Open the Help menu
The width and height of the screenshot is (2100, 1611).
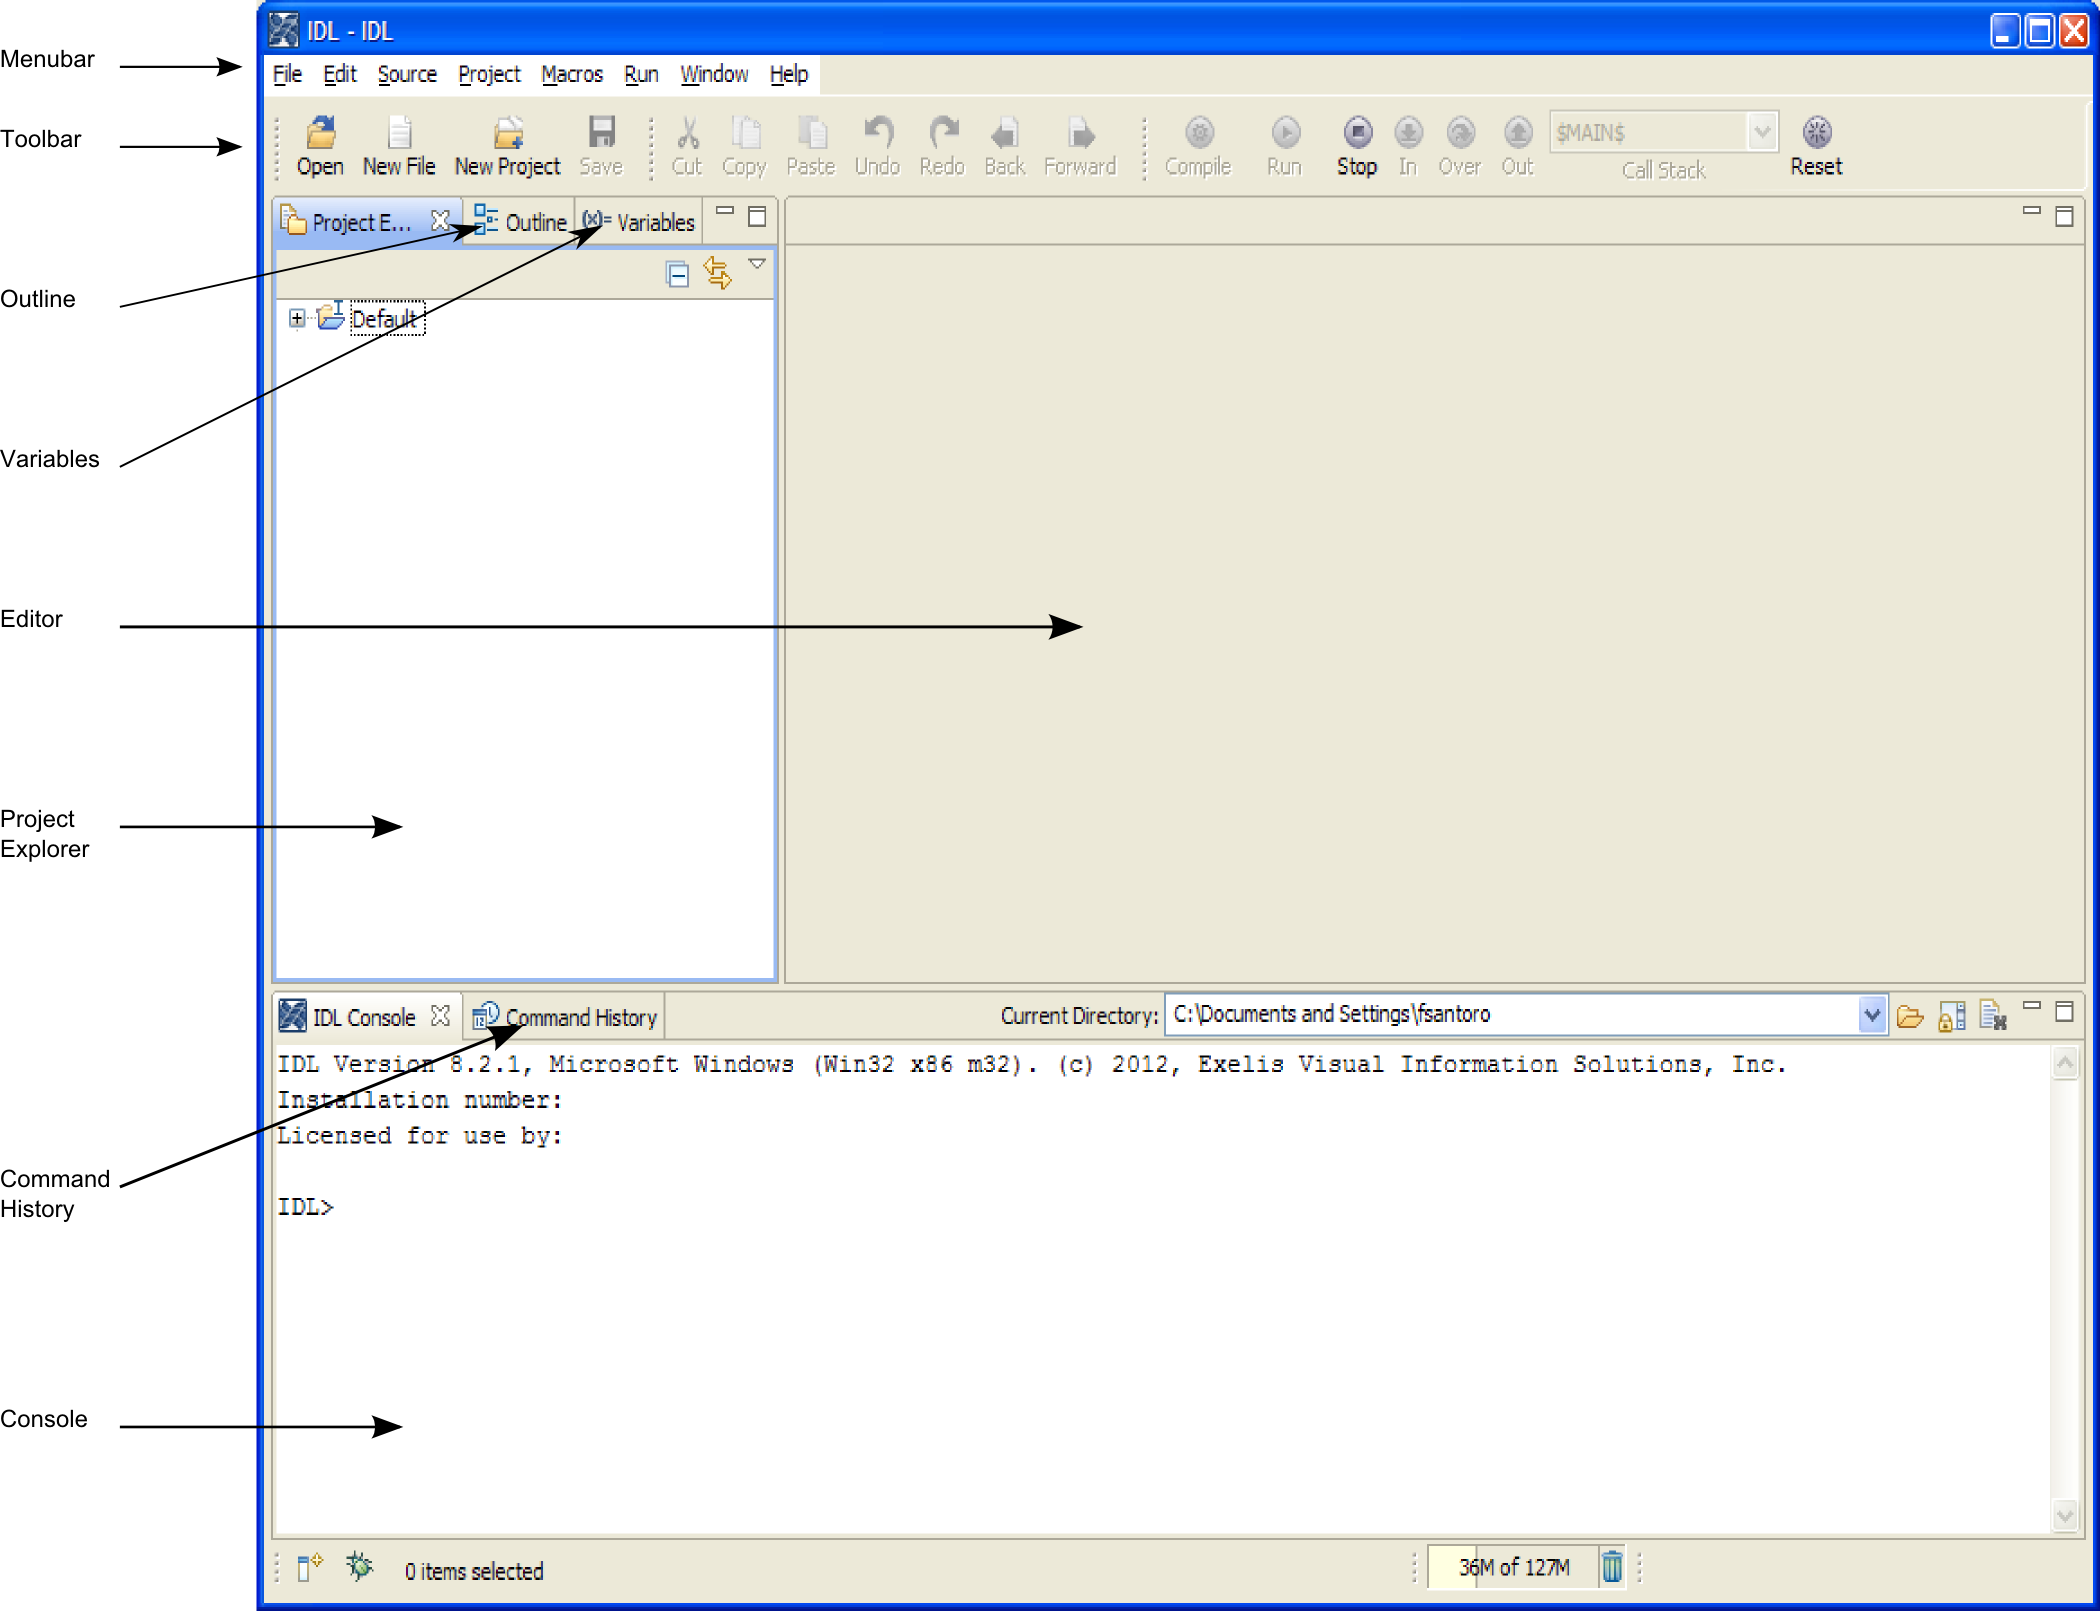789,75
